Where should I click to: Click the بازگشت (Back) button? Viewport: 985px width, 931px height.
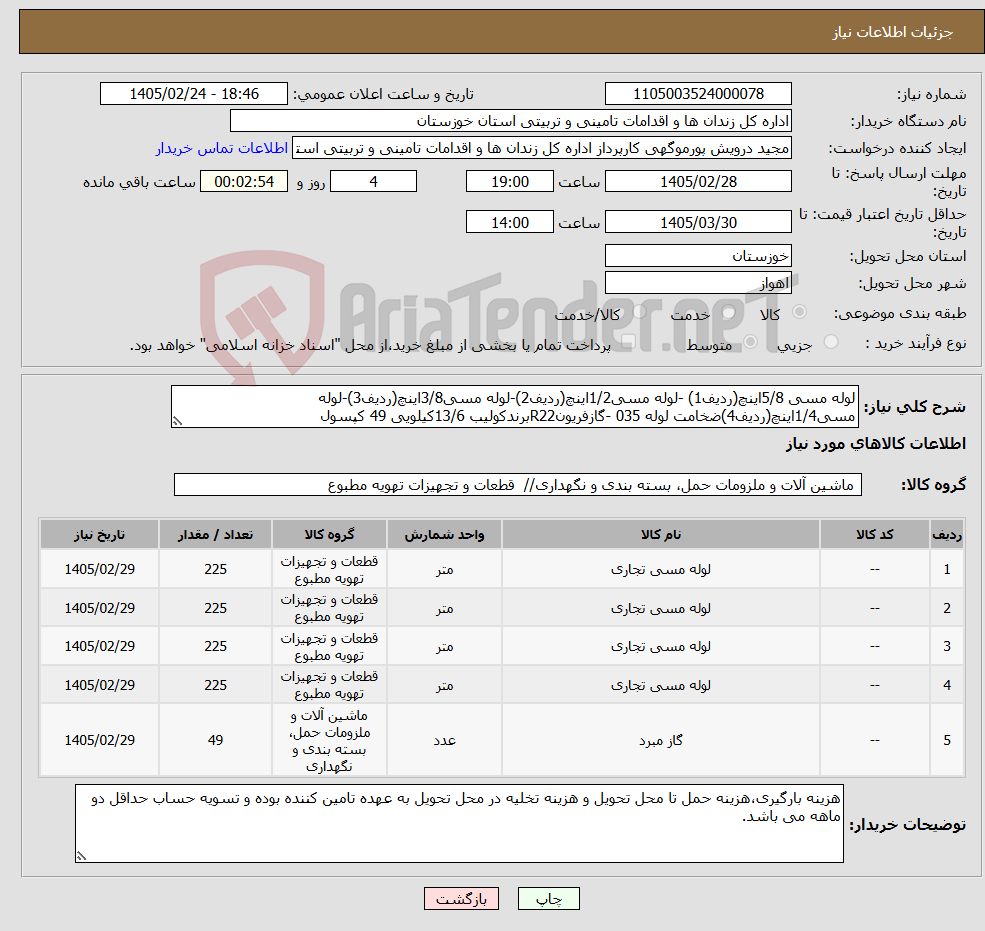(461, 899)
